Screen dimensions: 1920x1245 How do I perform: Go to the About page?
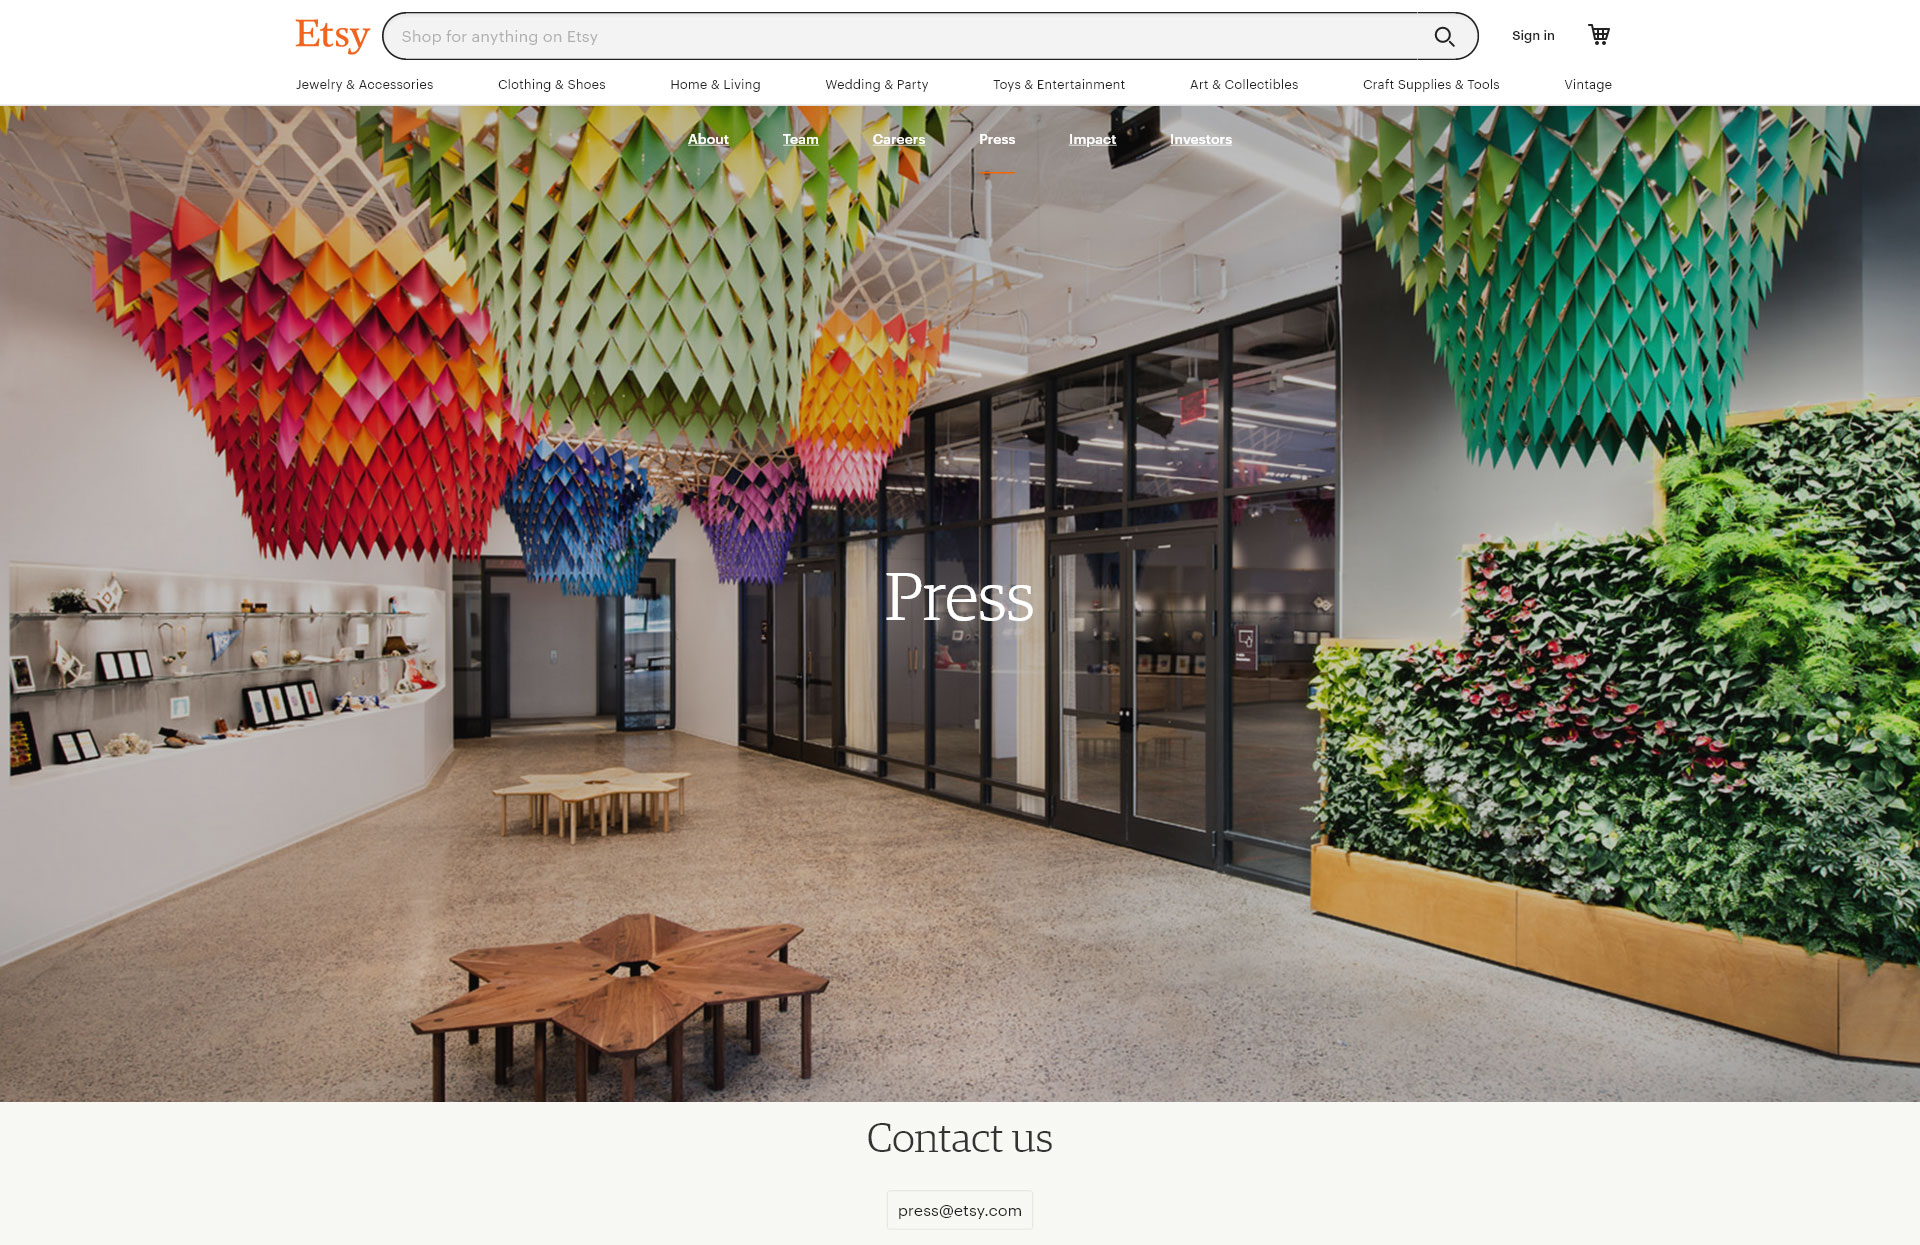(708, 140)
